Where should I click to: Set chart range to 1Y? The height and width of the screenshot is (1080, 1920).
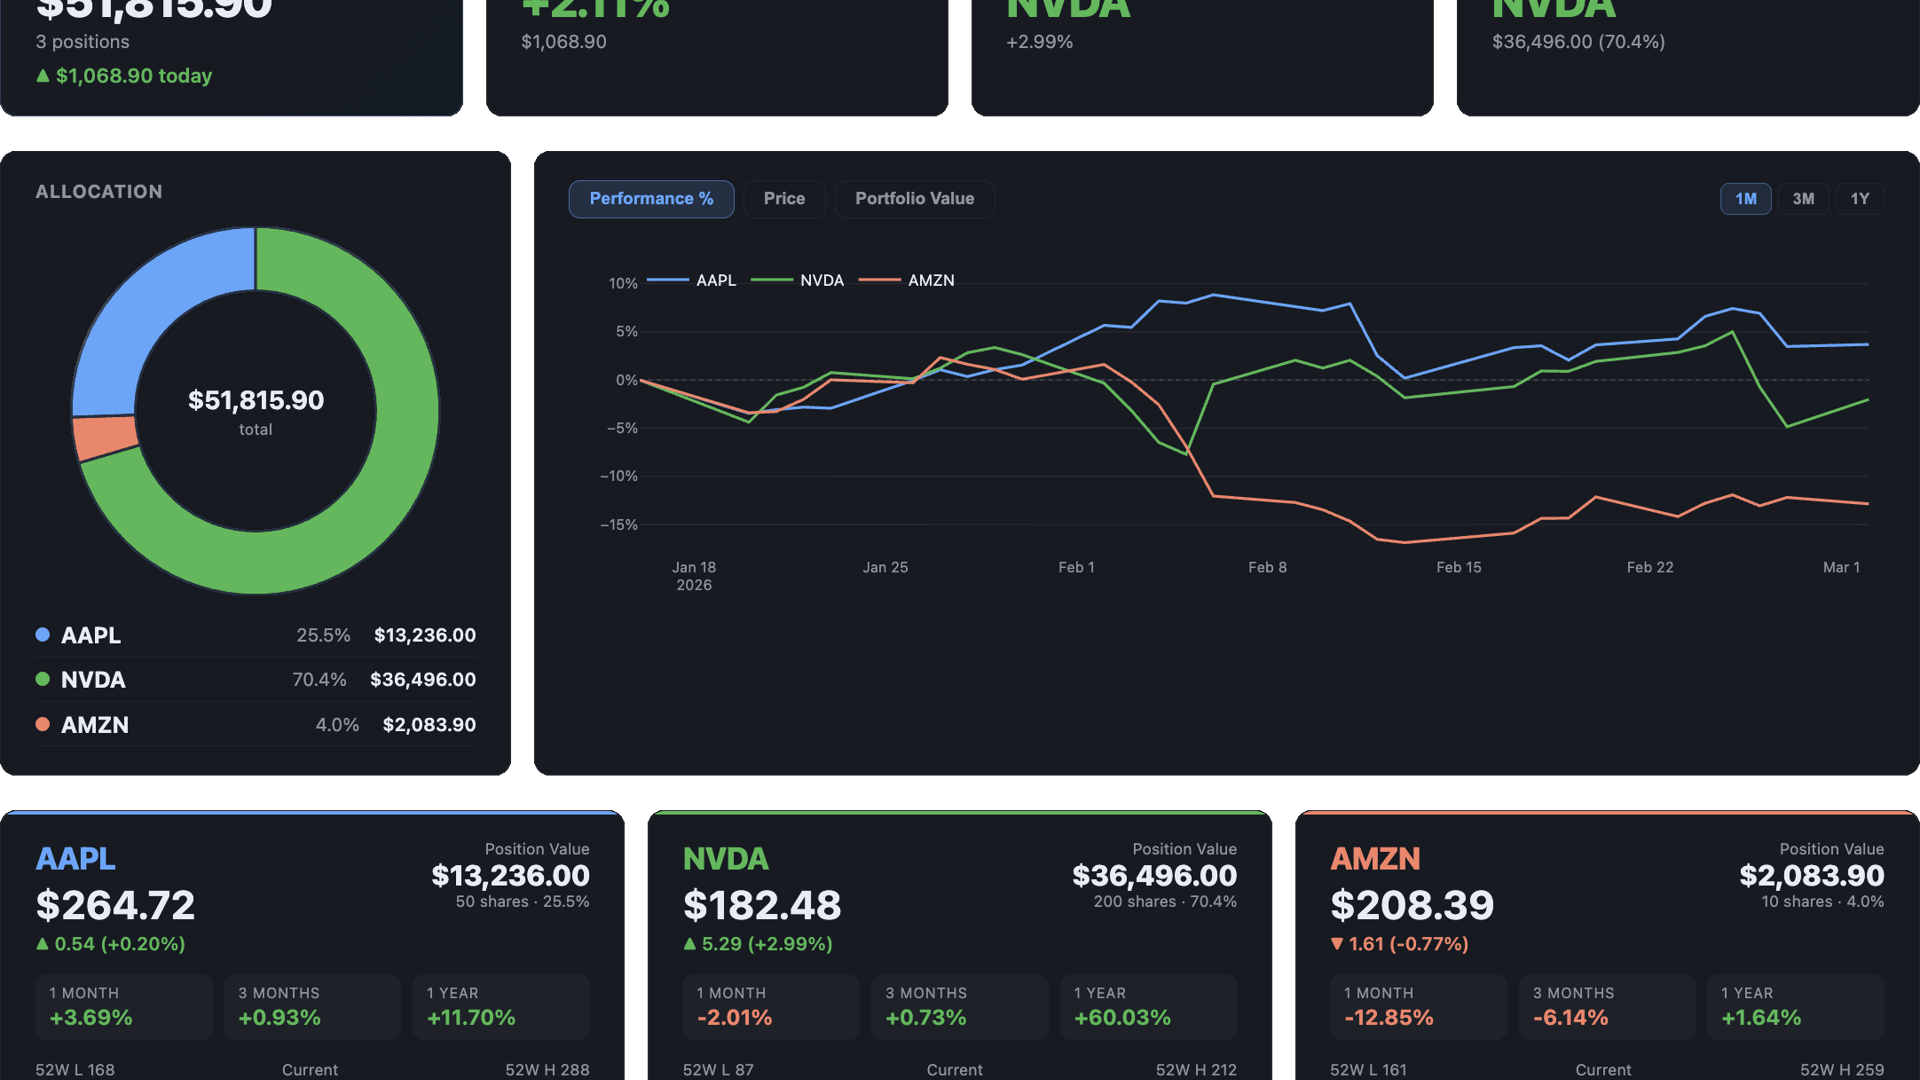coord(1859,199)
